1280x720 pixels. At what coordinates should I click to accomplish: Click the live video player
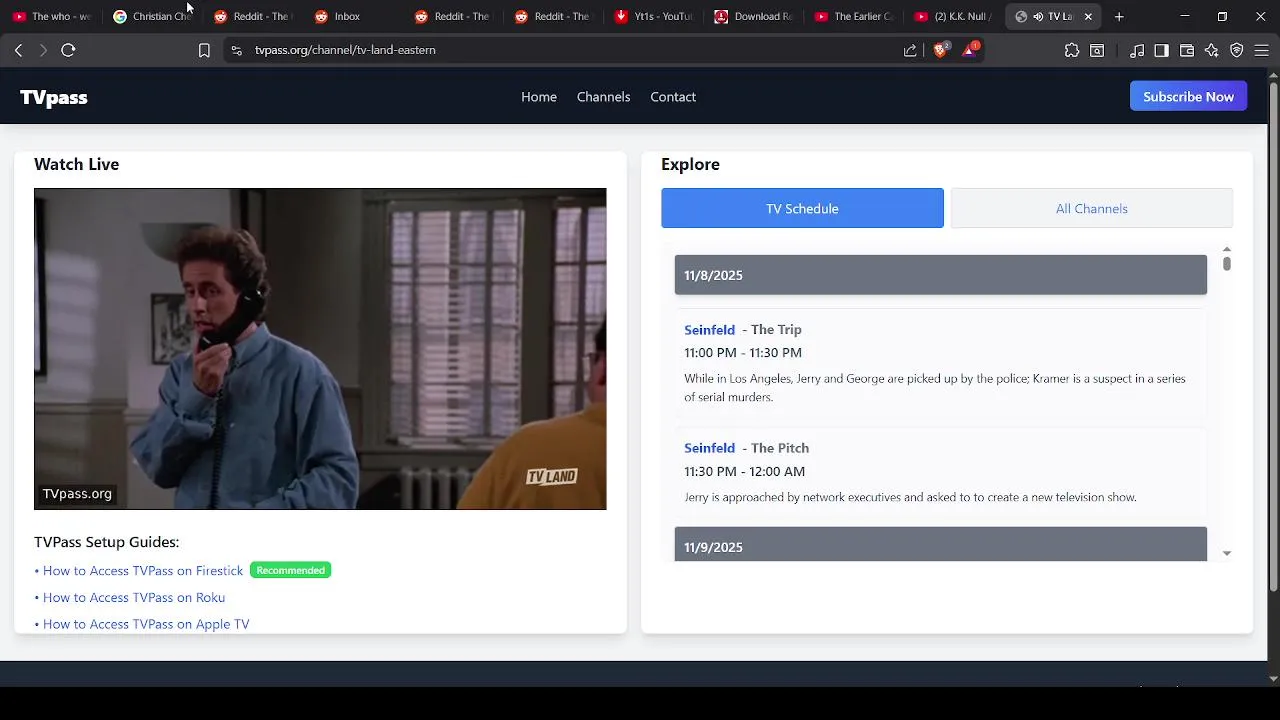tap(320, 349)
